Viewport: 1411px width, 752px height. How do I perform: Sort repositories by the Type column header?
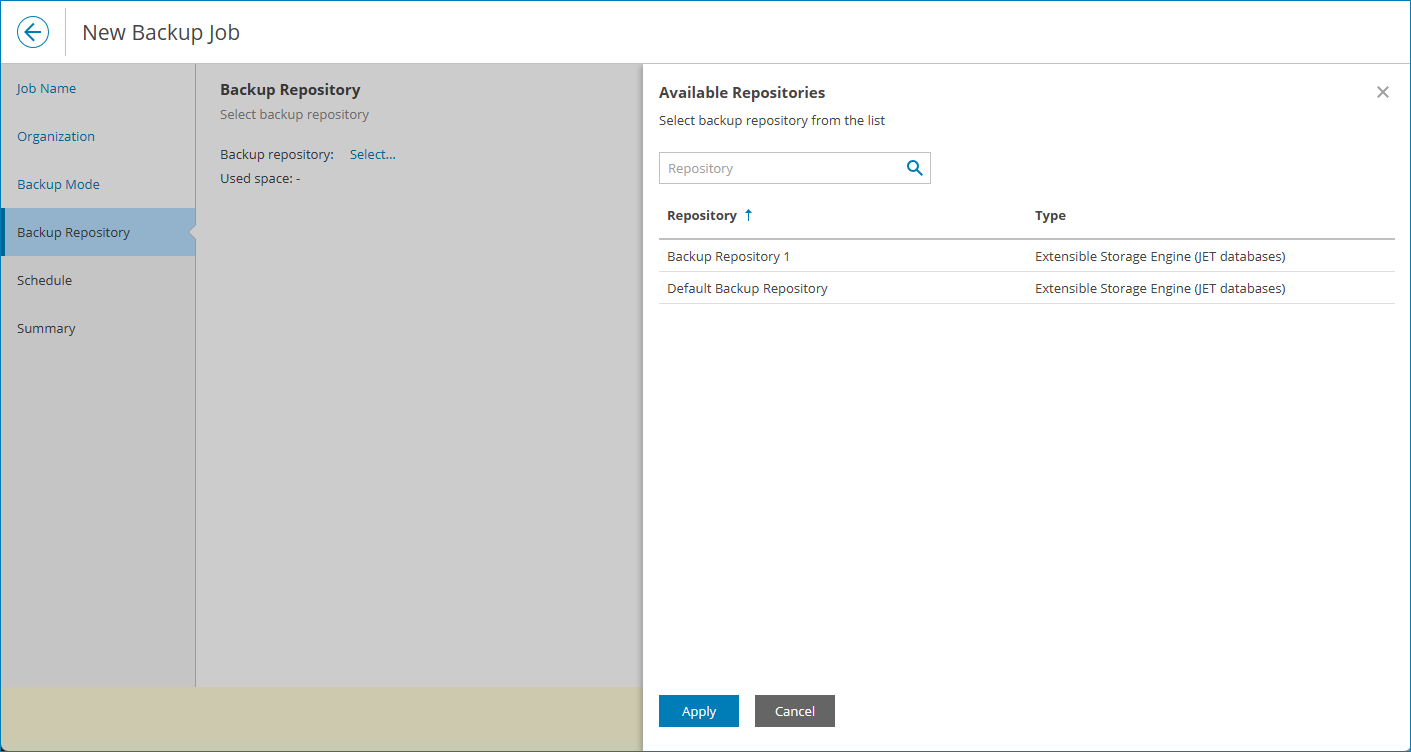(x=1050, y=215)
